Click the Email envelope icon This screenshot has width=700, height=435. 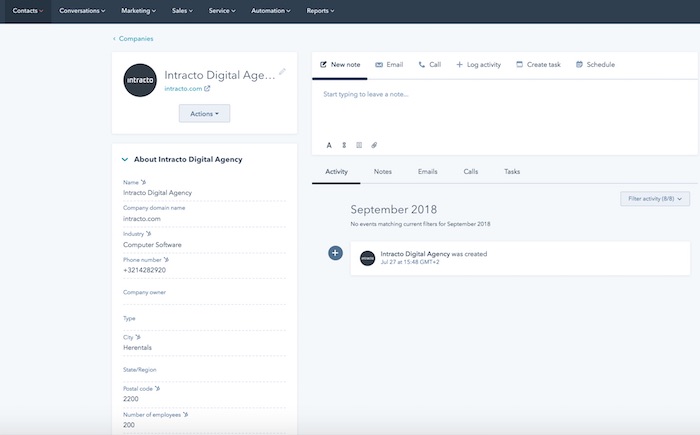(379, 65)
